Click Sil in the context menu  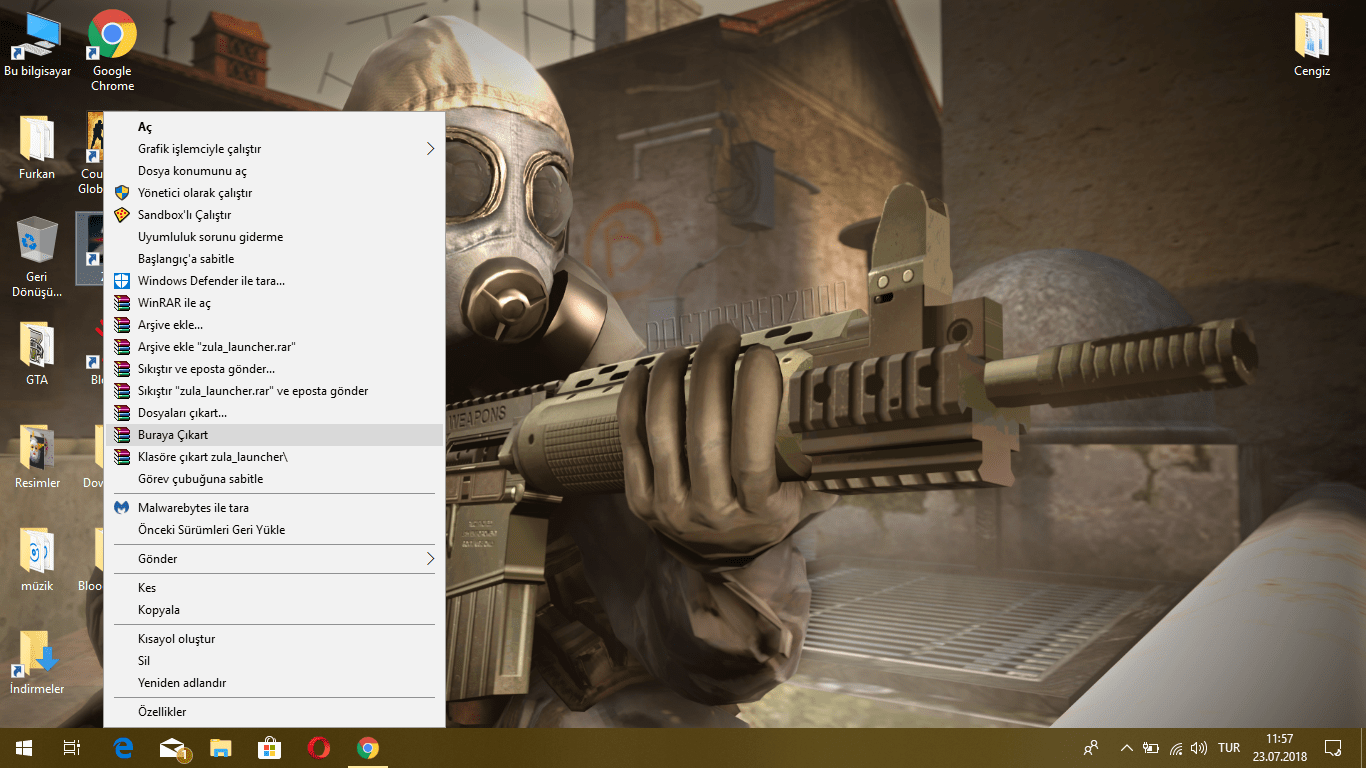274,661
